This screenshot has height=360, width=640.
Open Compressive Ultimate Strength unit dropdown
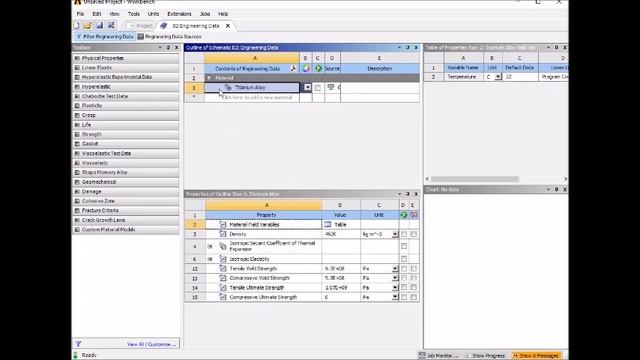click(395, 297)
